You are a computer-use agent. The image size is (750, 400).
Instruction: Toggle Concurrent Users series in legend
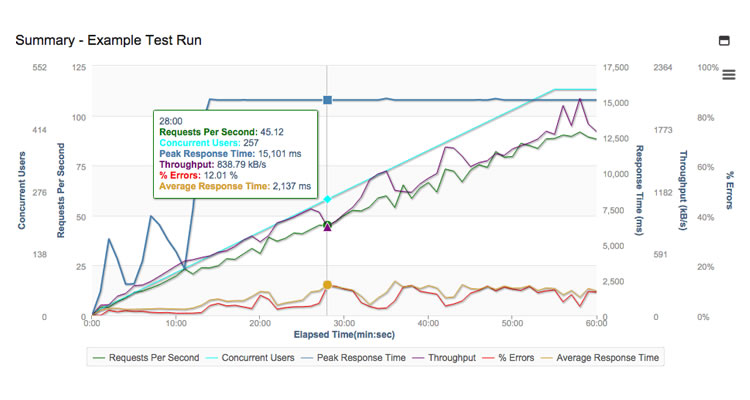click(x=250, y=357)
